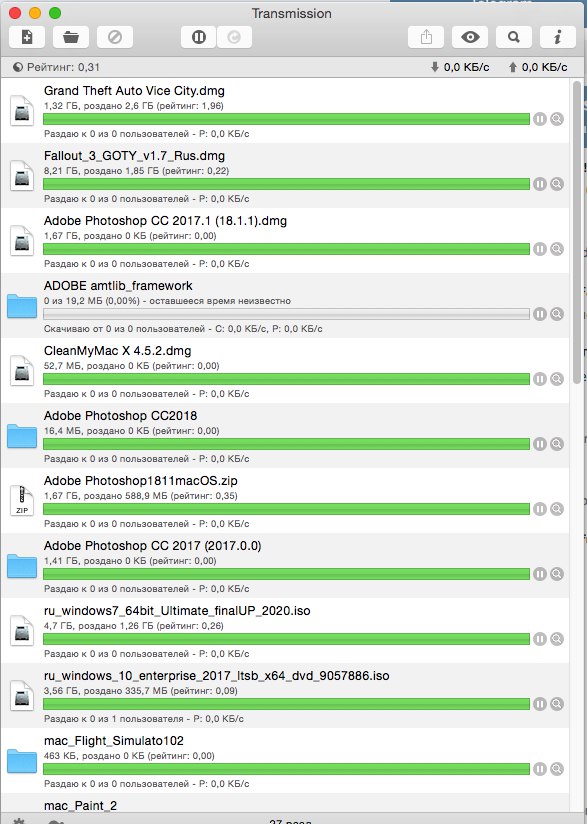Click the Grand Theft Auto Vice City progress bar
This screenshot has width=587, height=824.
286,119
